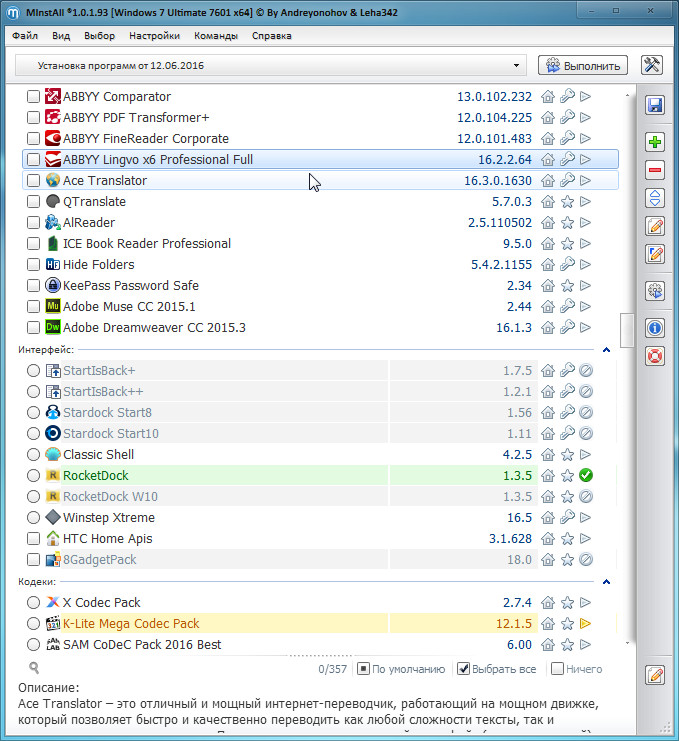Click the green plus add icon
This screenshot has width=679, height=741.
pyautogui.click(x=655, y=142)
